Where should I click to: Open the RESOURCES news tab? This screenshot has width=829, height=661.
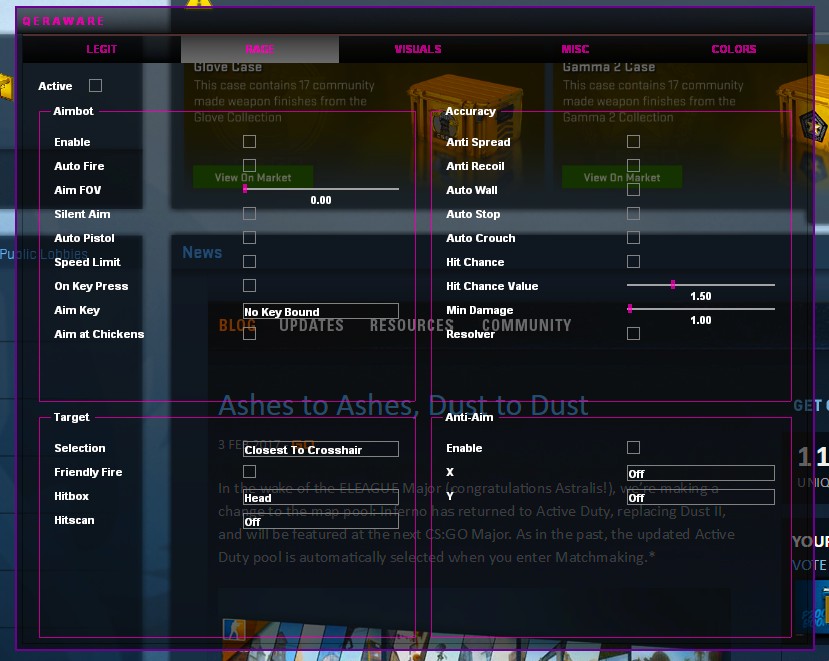coord(412,325)
